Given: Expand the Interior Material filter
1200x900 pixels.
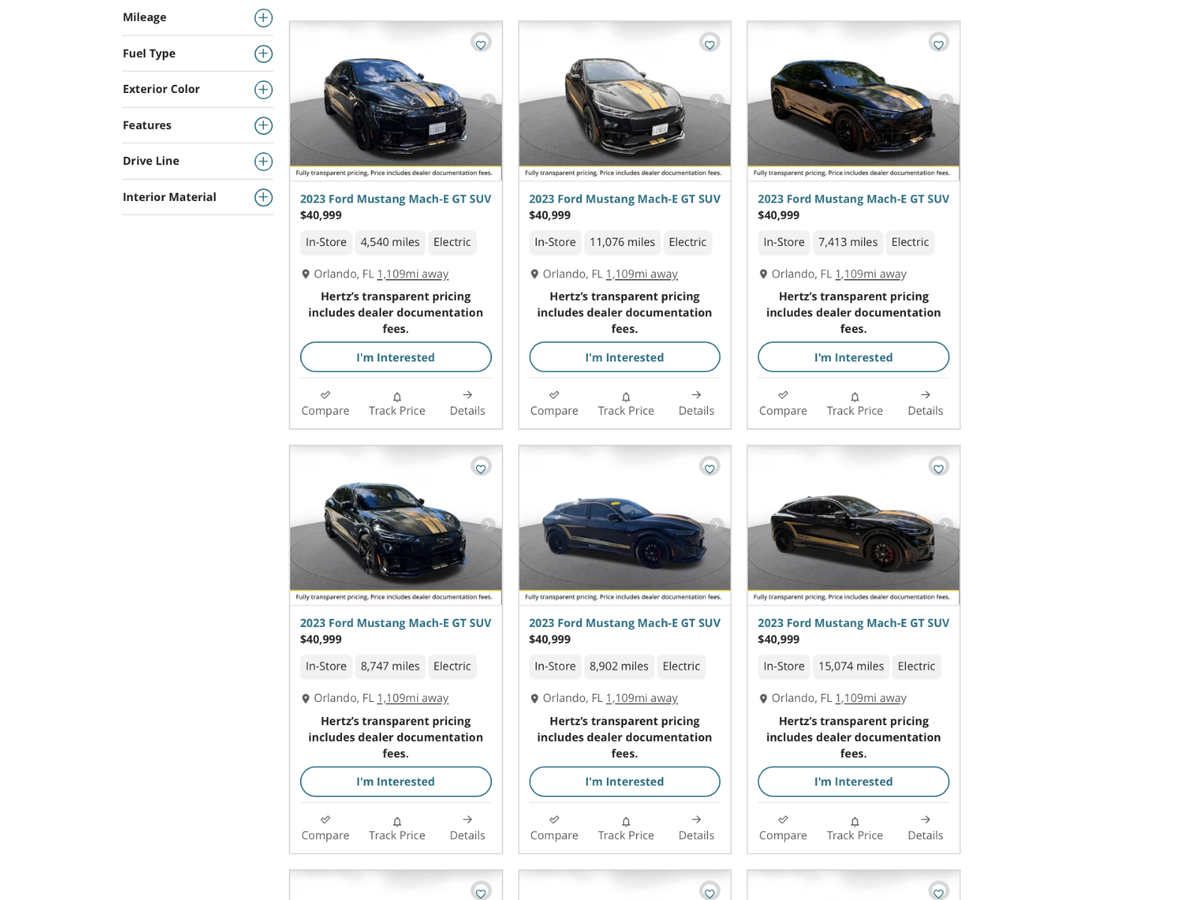Looking at the screenshot, I should (x=263, y=198).
